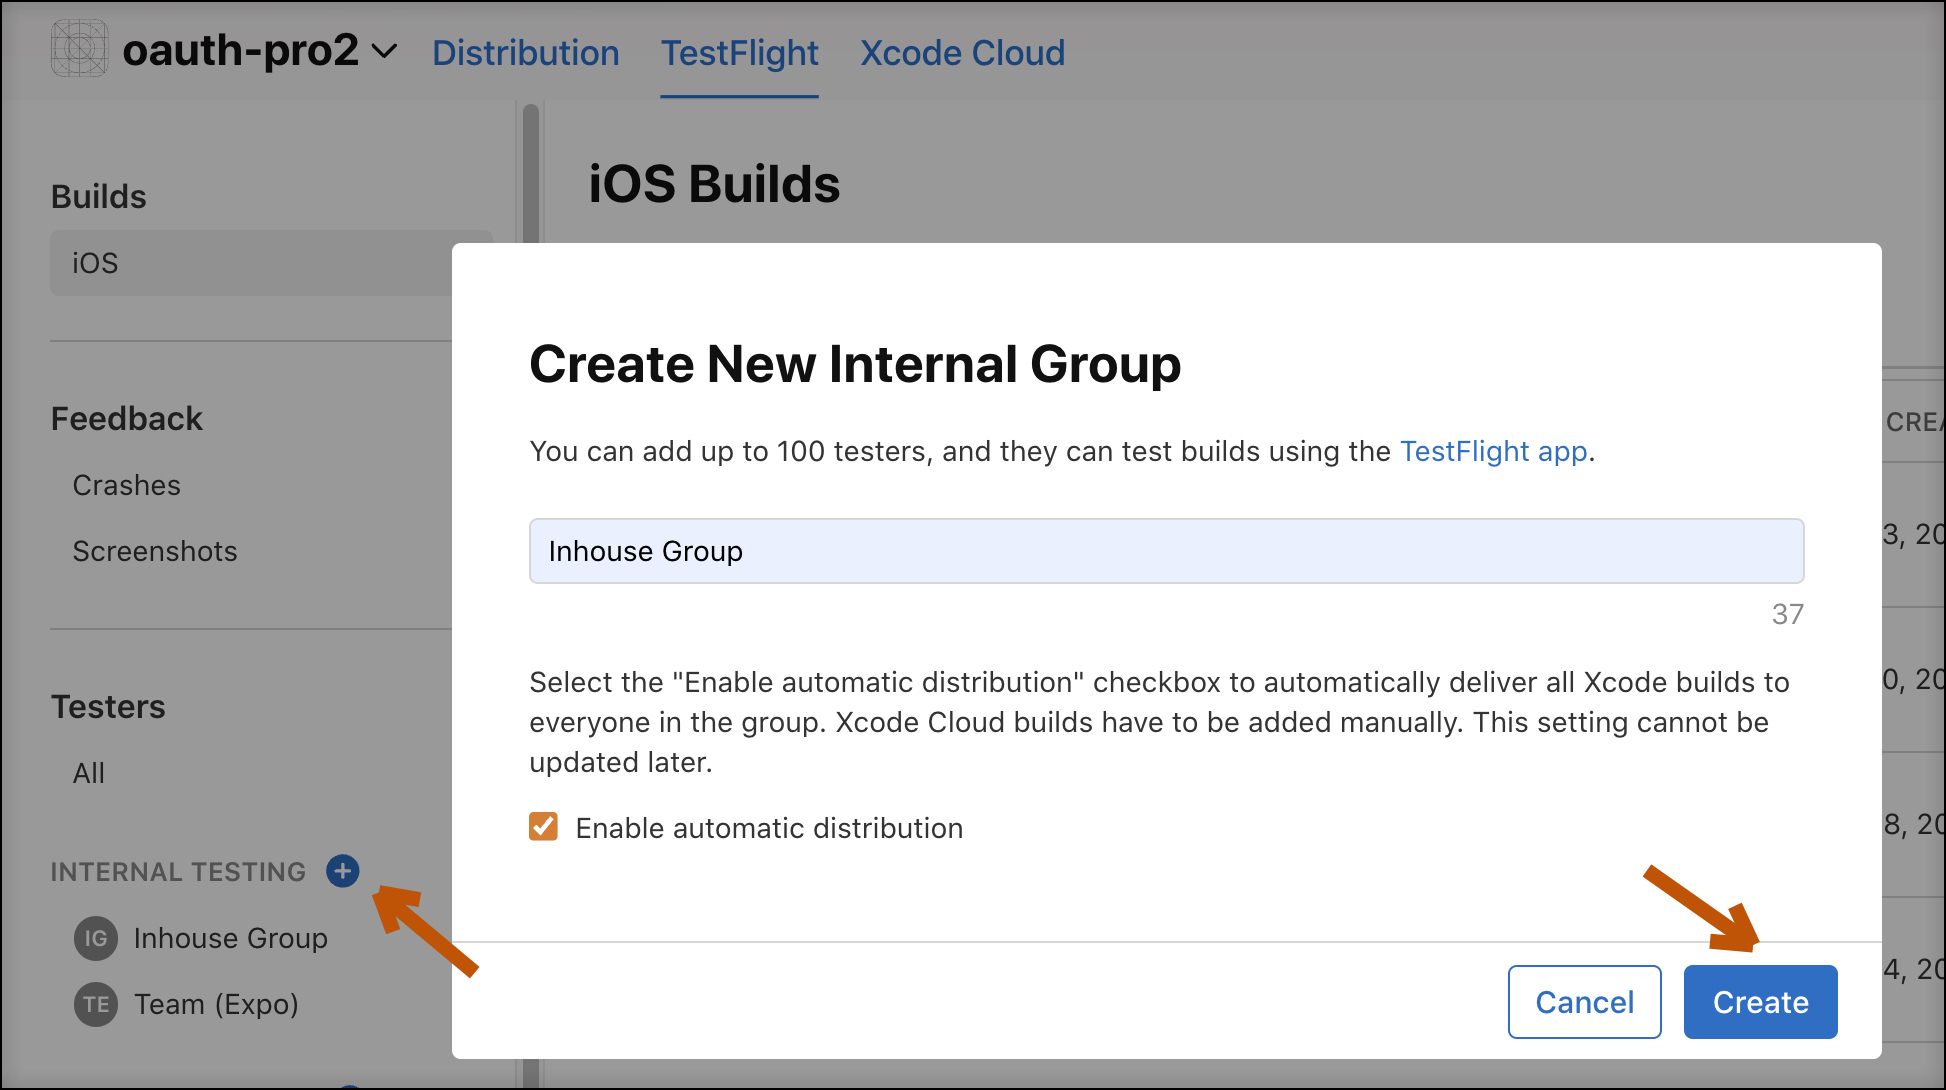Open the Team (Expo) tester group

216,1005
